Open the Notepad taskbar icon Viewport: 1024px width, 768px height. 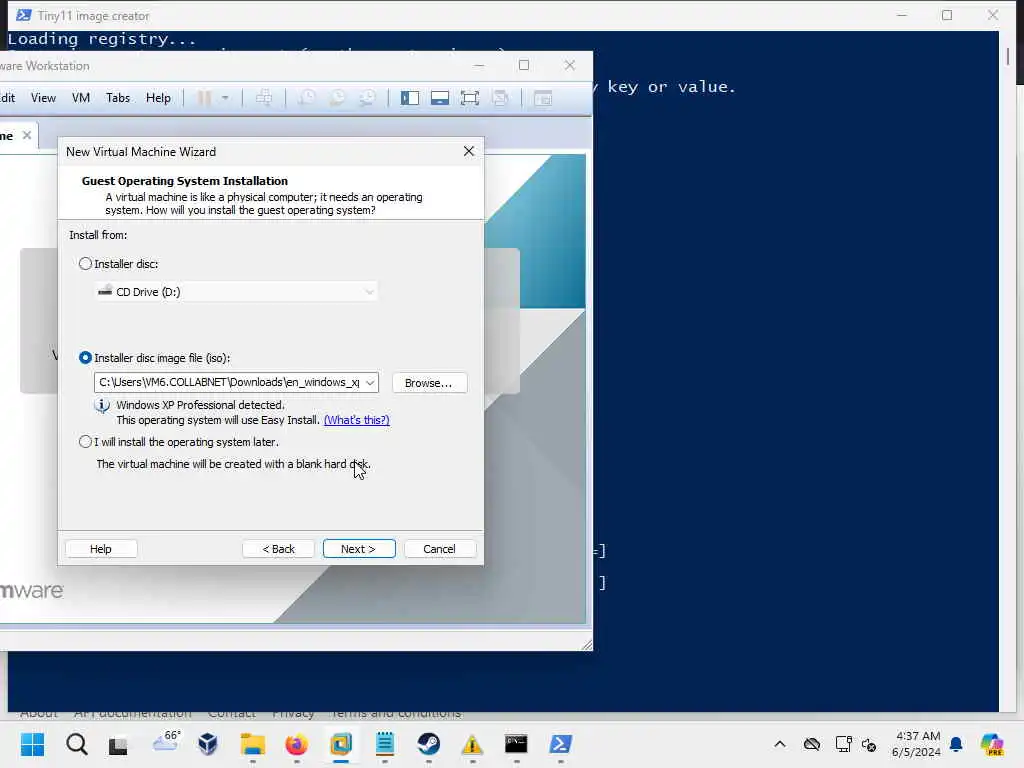click(385, 744)
